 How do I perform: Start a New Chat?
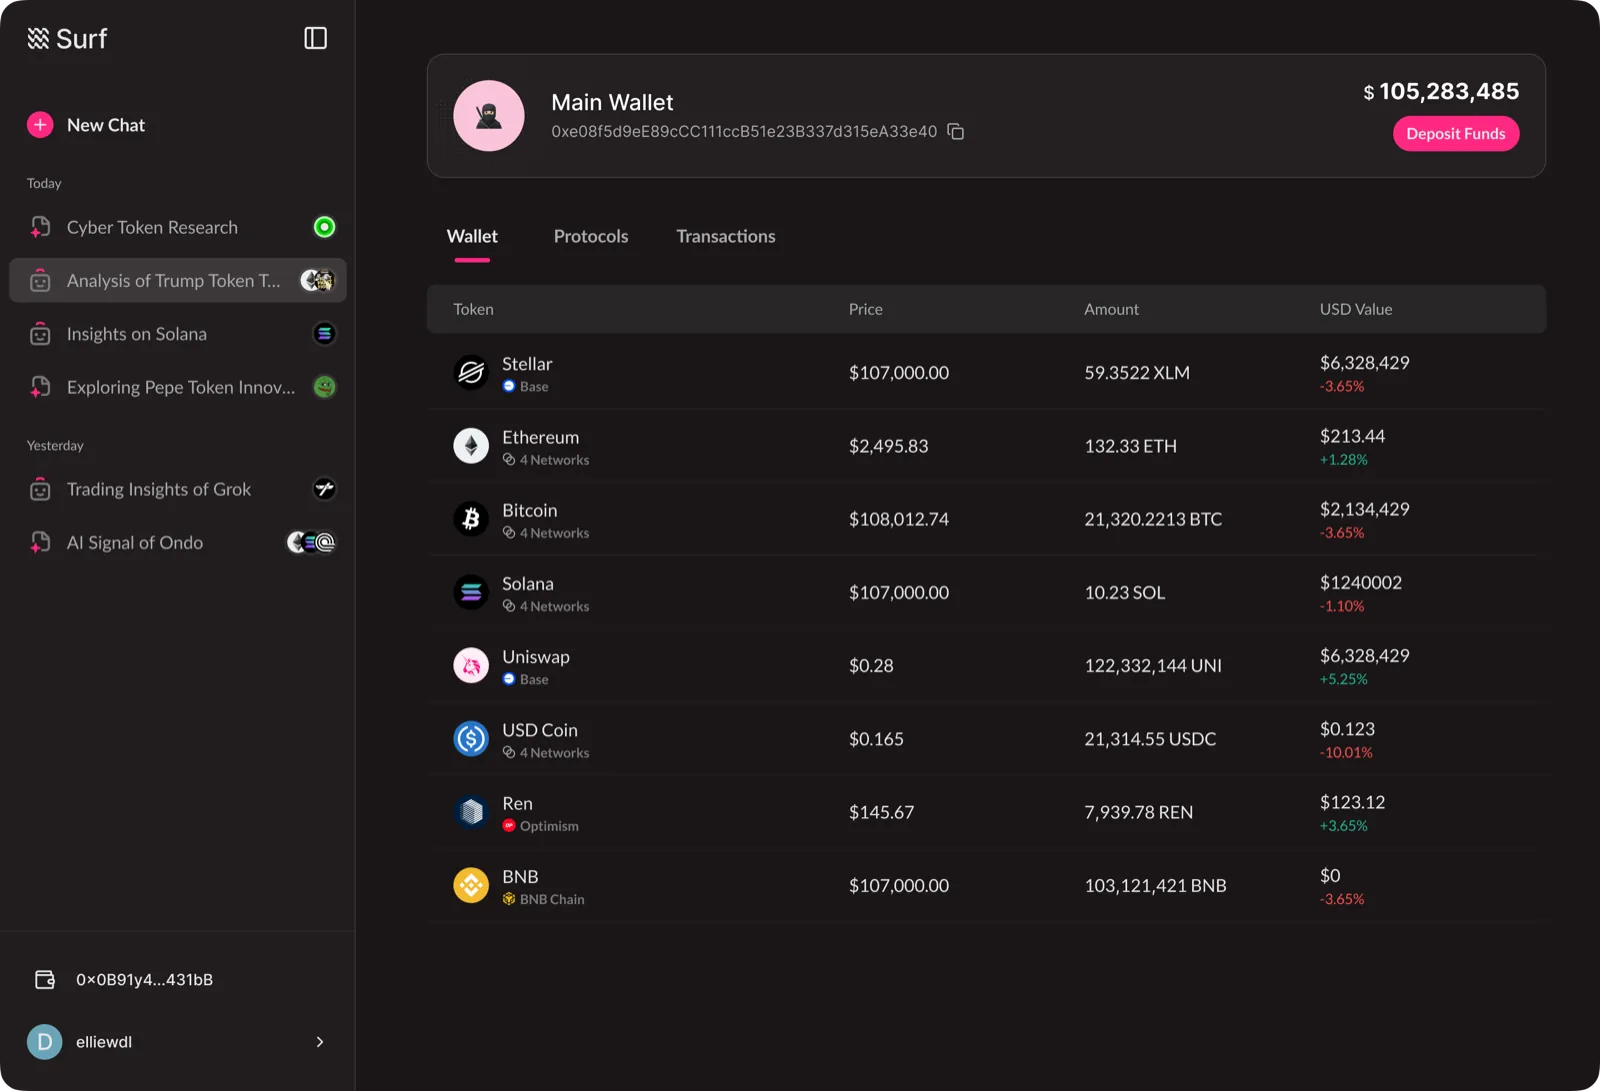(106, 125)
